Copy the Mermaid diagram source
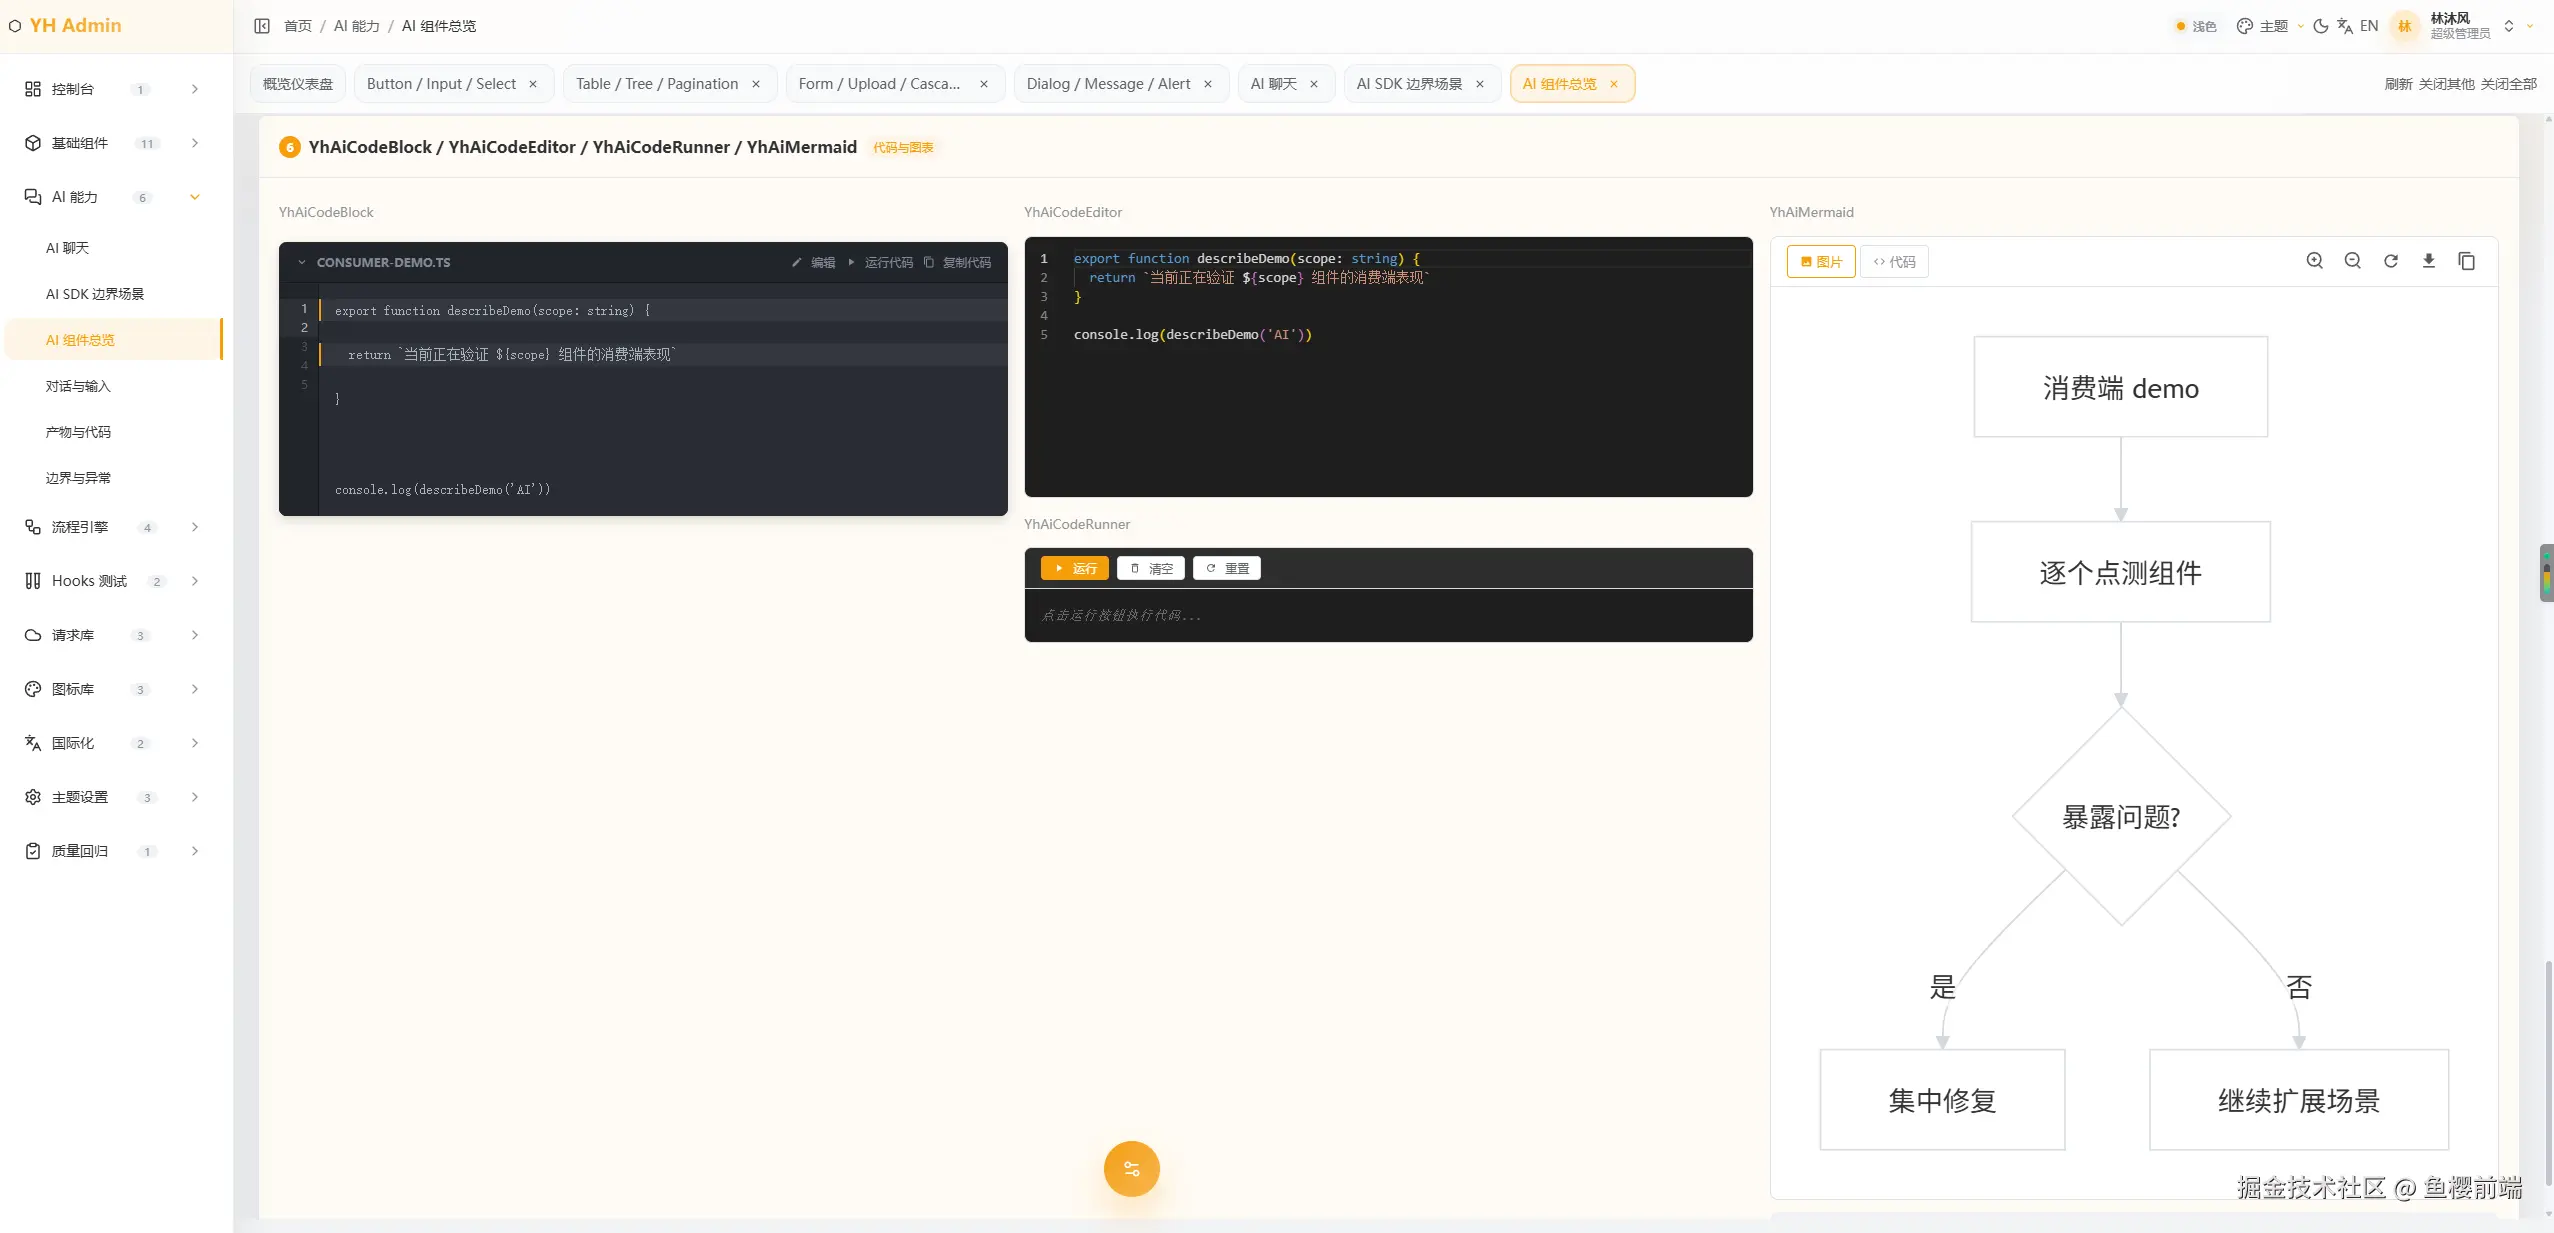 pos(2466,261)
